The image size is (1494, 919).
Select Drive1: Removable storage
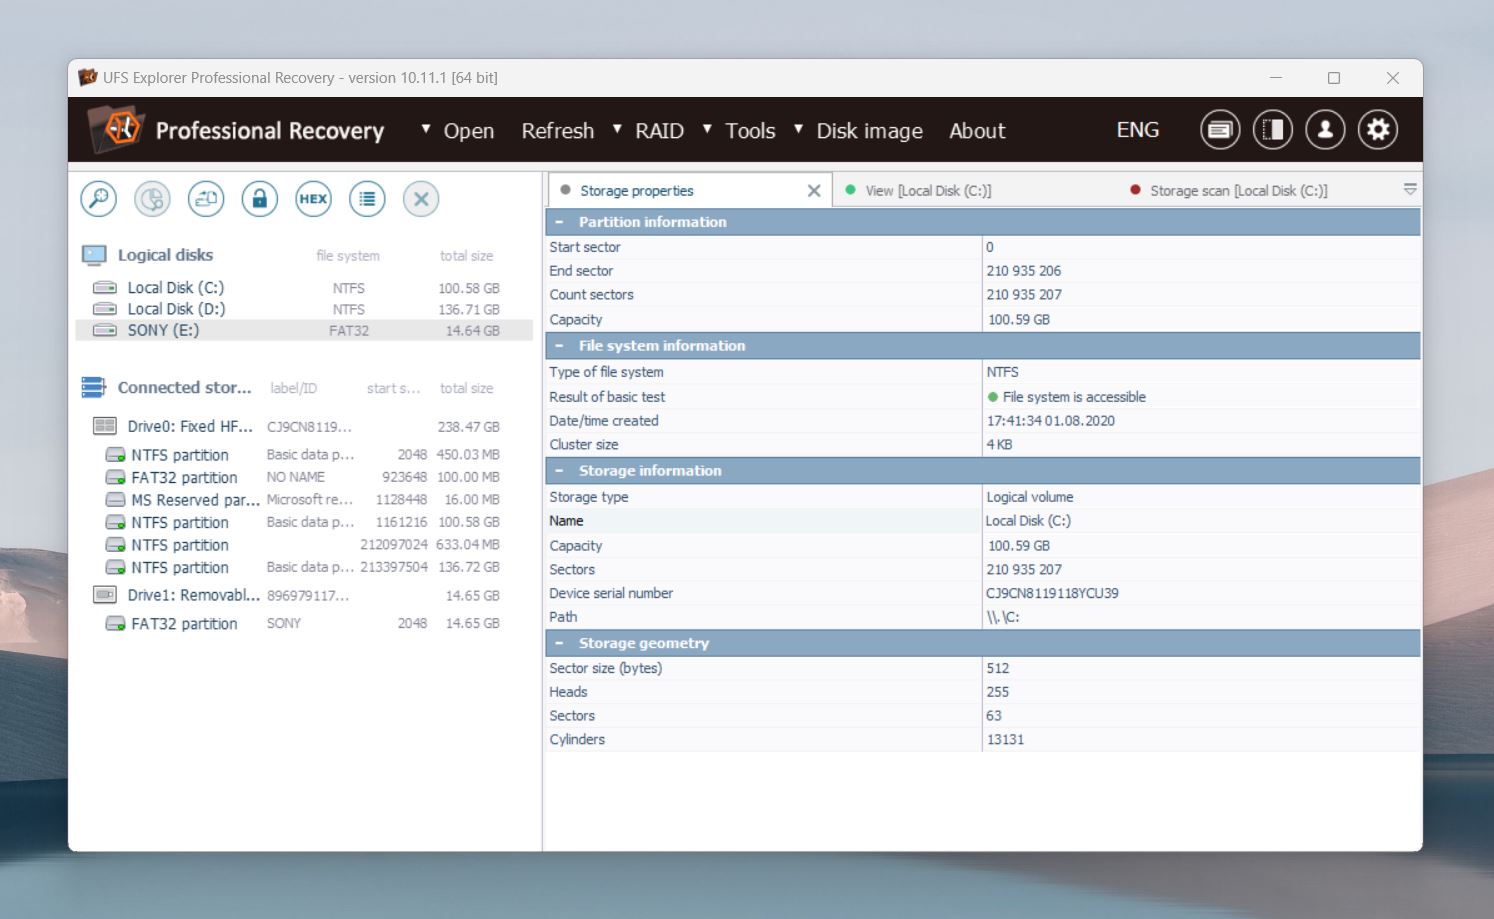(304, 595)
